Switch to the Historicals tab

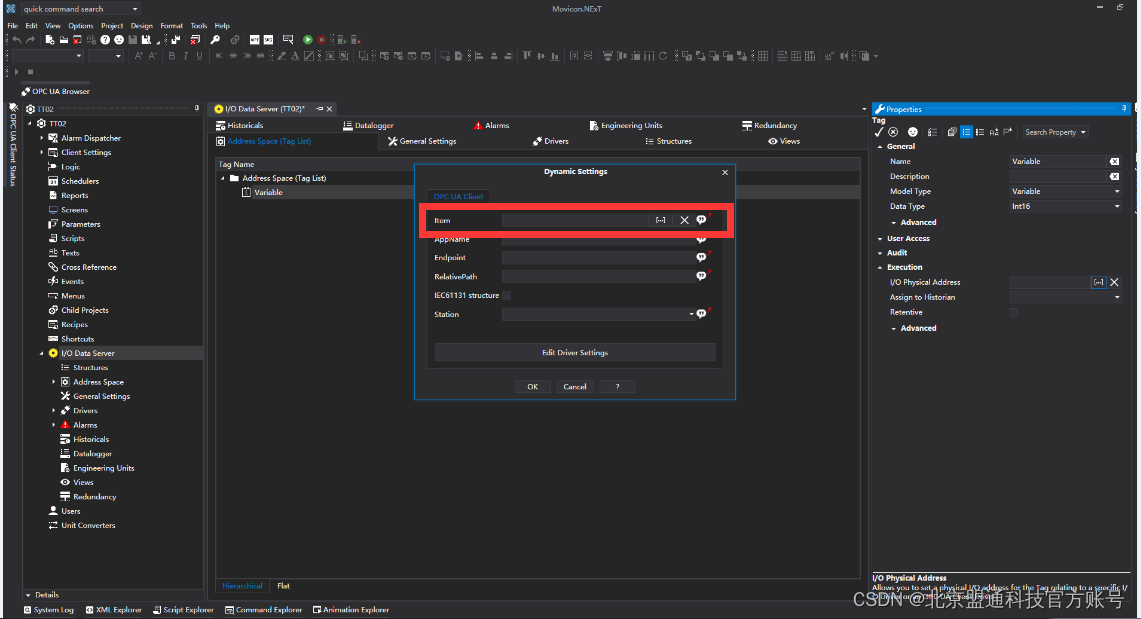point(239,126)
